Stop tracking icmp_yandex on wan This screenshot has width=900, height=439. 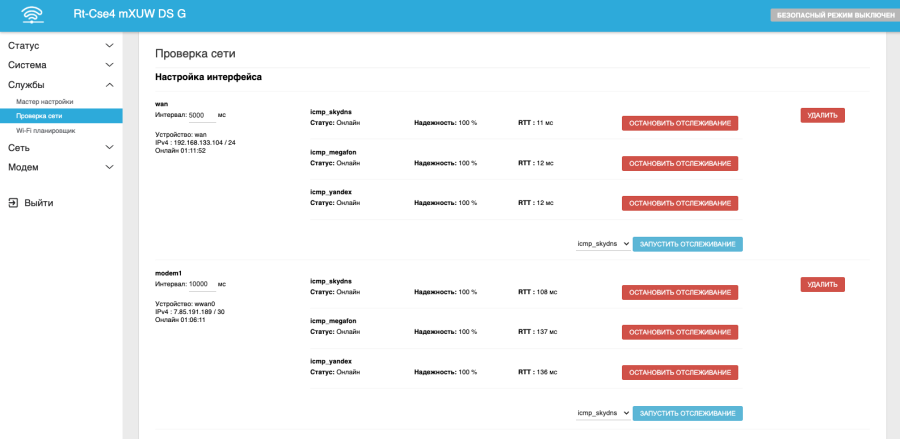click(680, 203)
